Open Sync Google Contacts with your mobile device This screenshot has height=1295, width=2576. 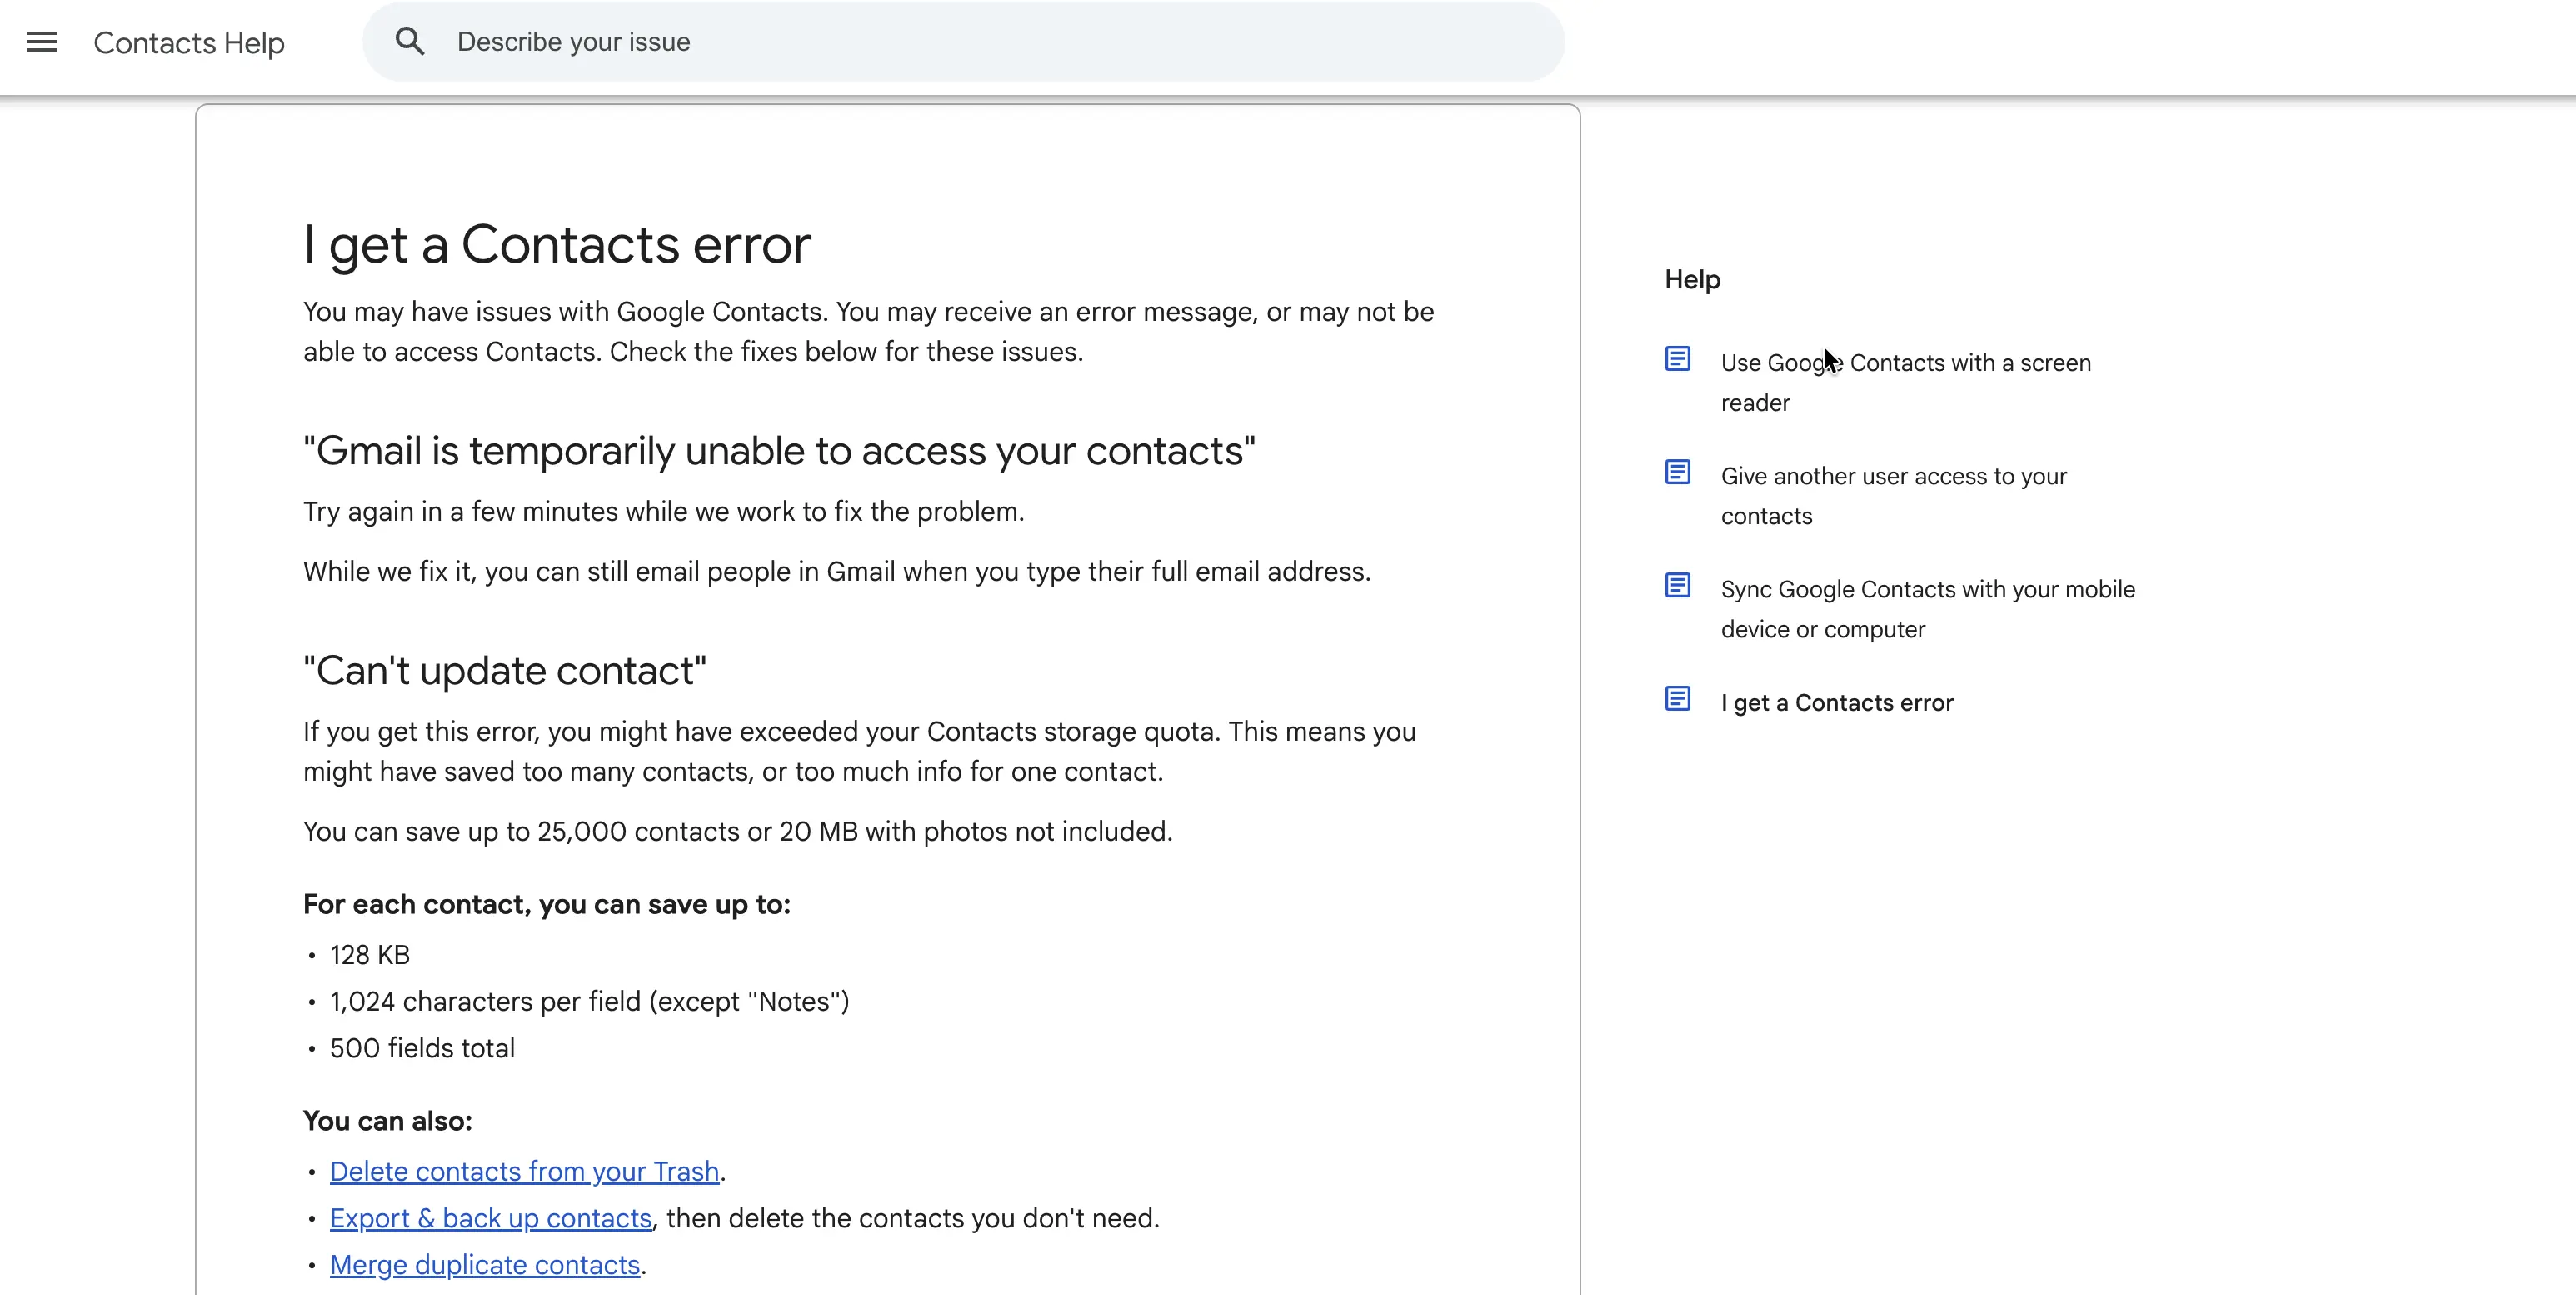pos(1927,609)
